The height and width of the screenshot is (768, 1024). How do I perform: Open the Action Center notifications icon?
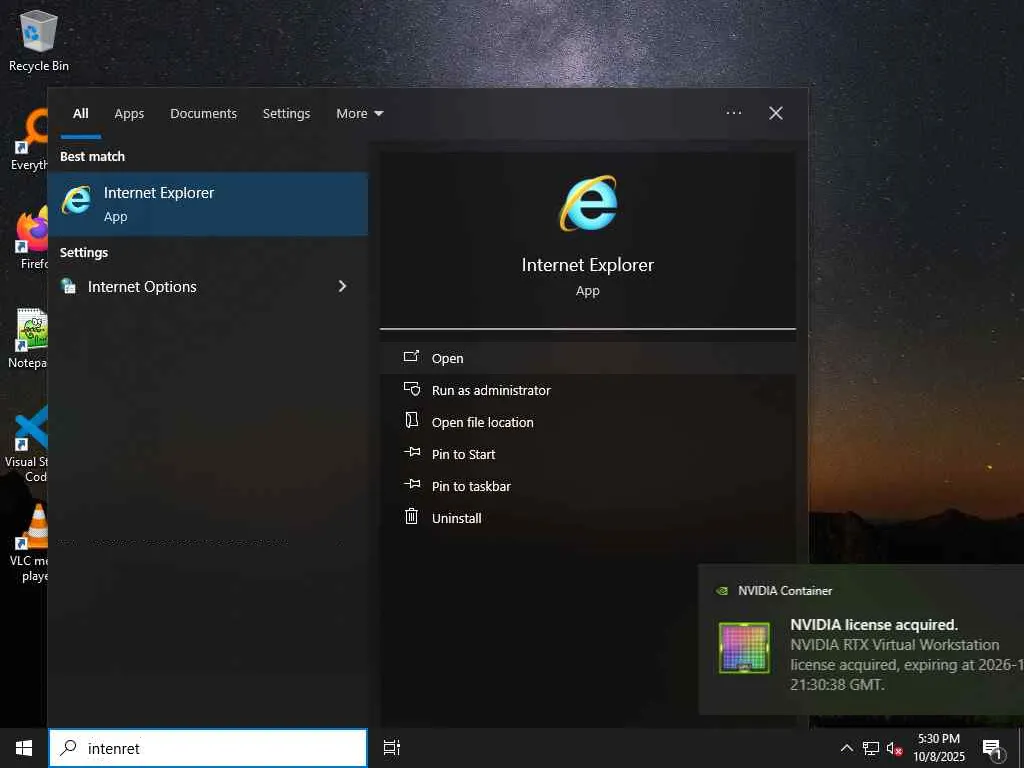click(993, 750)
